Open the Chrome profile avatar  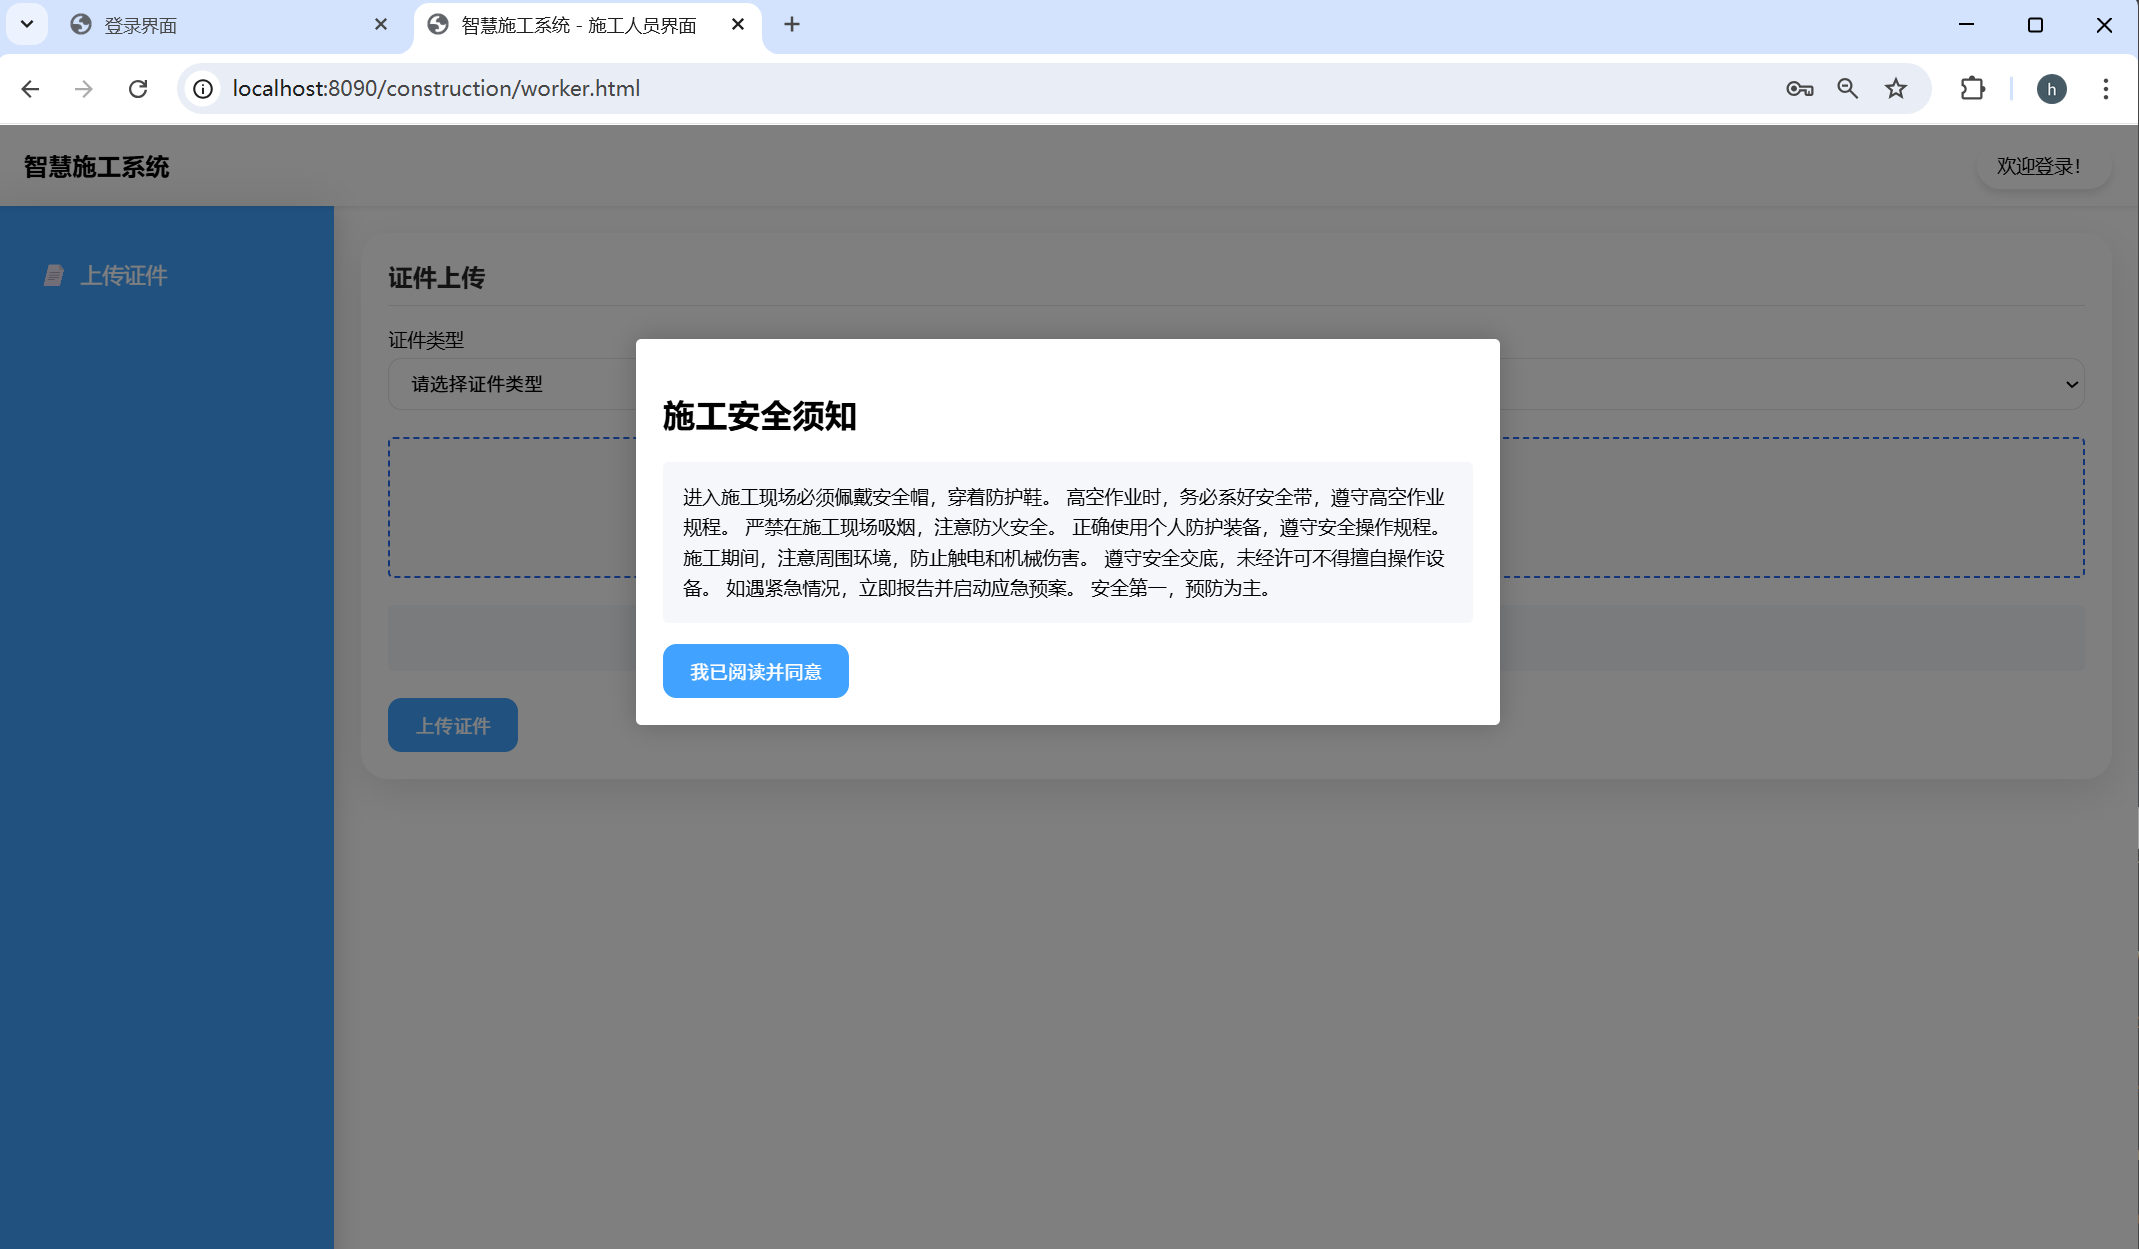point(2051,89)
